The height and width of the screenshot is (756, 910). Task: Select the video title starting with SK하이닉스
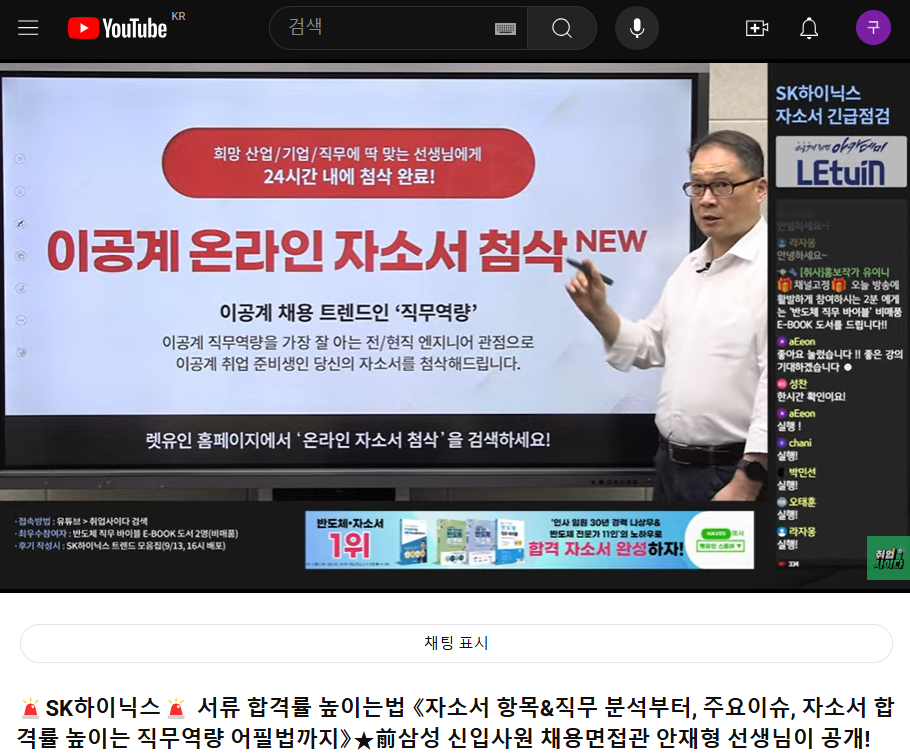pyautogui.click(x=455, y=722)
